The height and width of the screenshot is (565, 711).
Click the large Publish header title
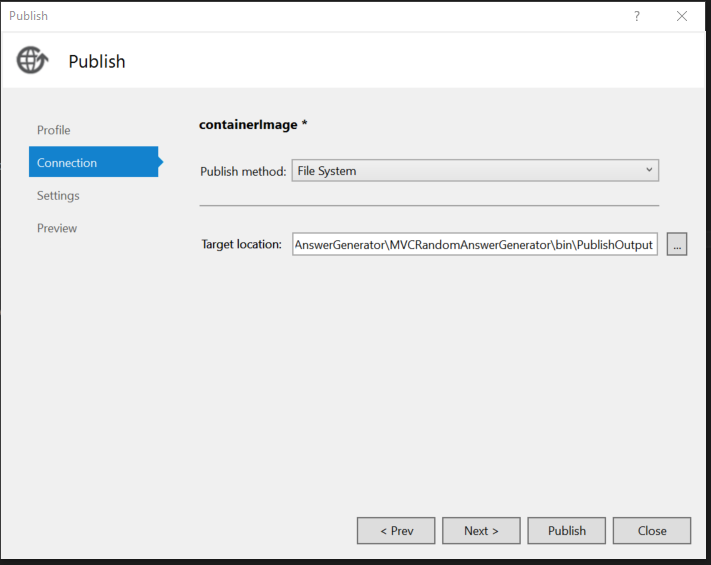click(x=97, y=62)
